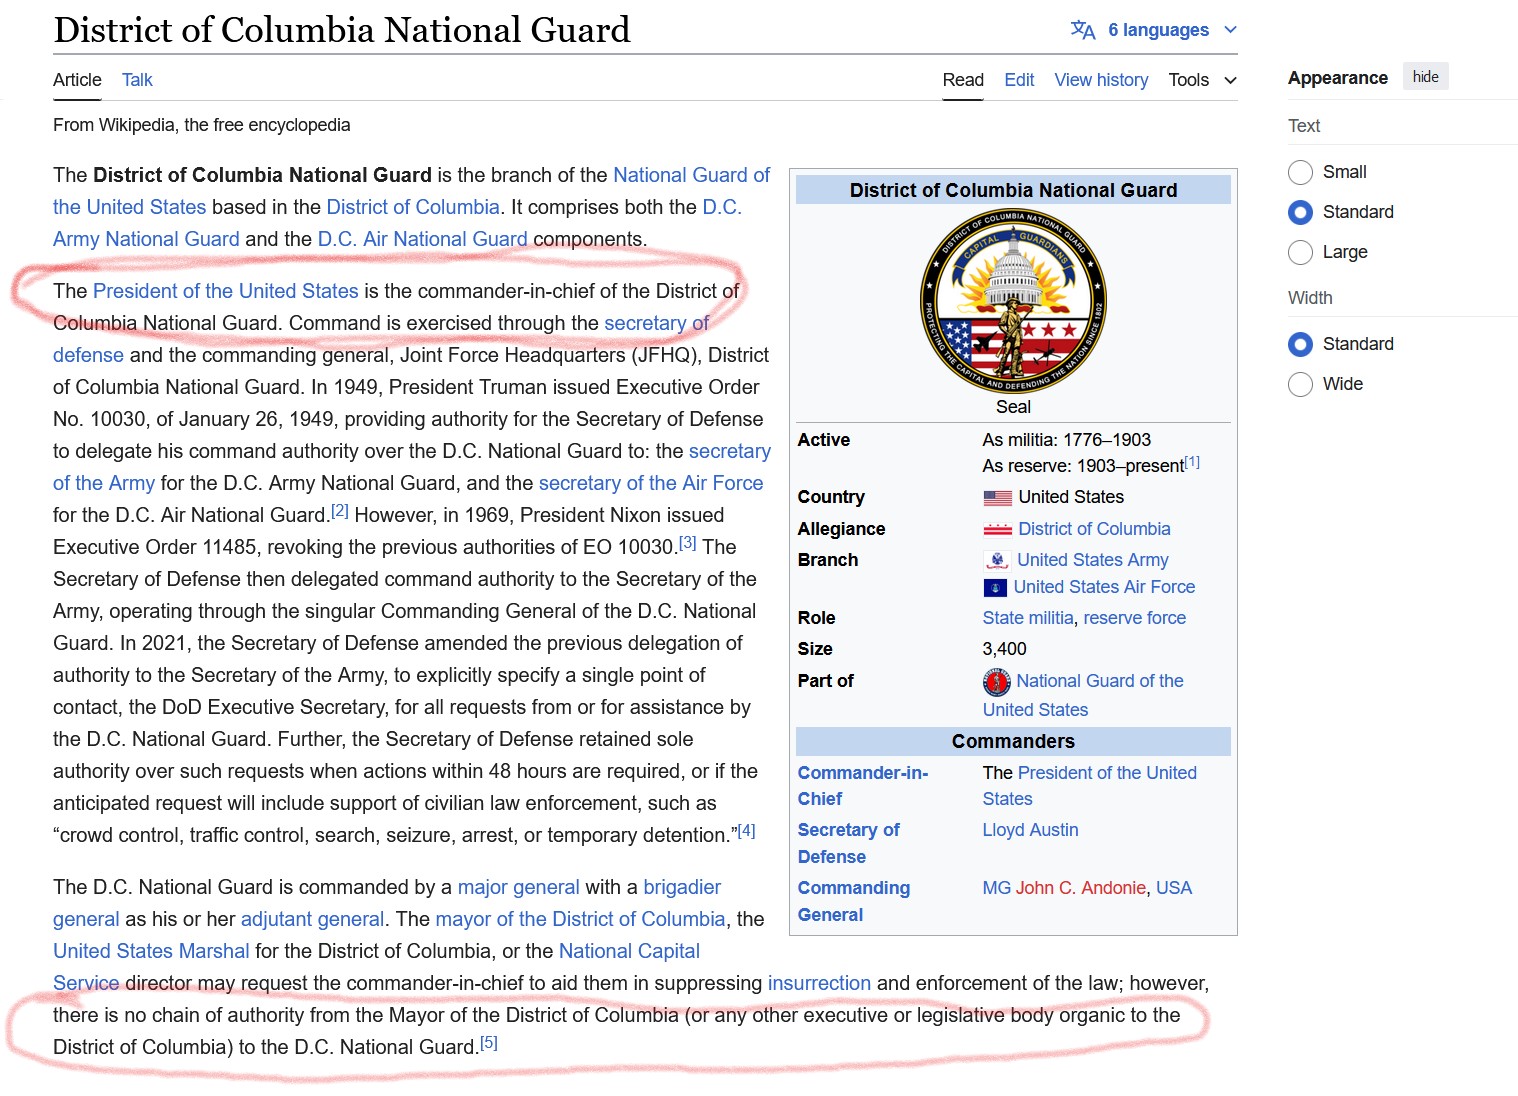The image size is (1518, 1096).
Task: Click the MG rank link in infobox
Action: (996, 888)
